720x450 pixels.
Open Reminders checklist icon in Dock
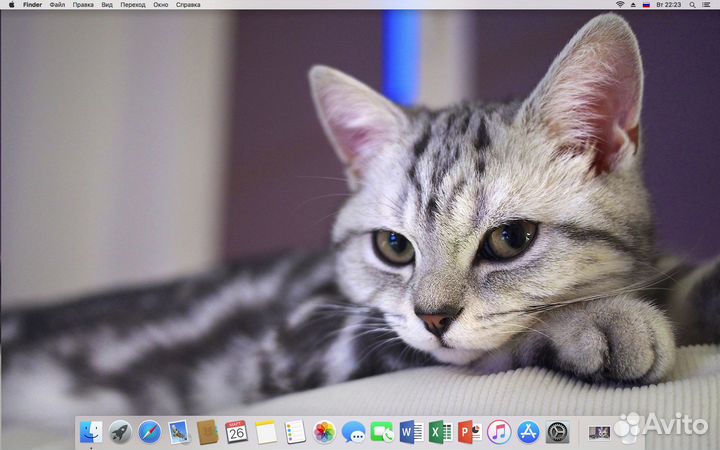tap(295, 432)
